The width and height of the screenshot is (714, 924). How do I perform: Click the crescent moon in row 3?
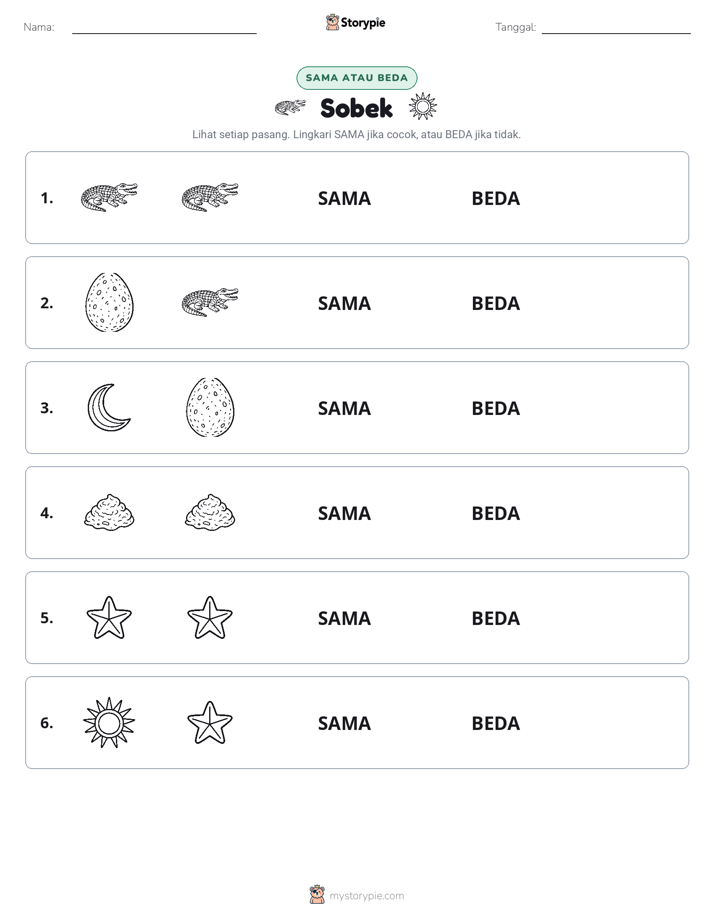(109, 407)
